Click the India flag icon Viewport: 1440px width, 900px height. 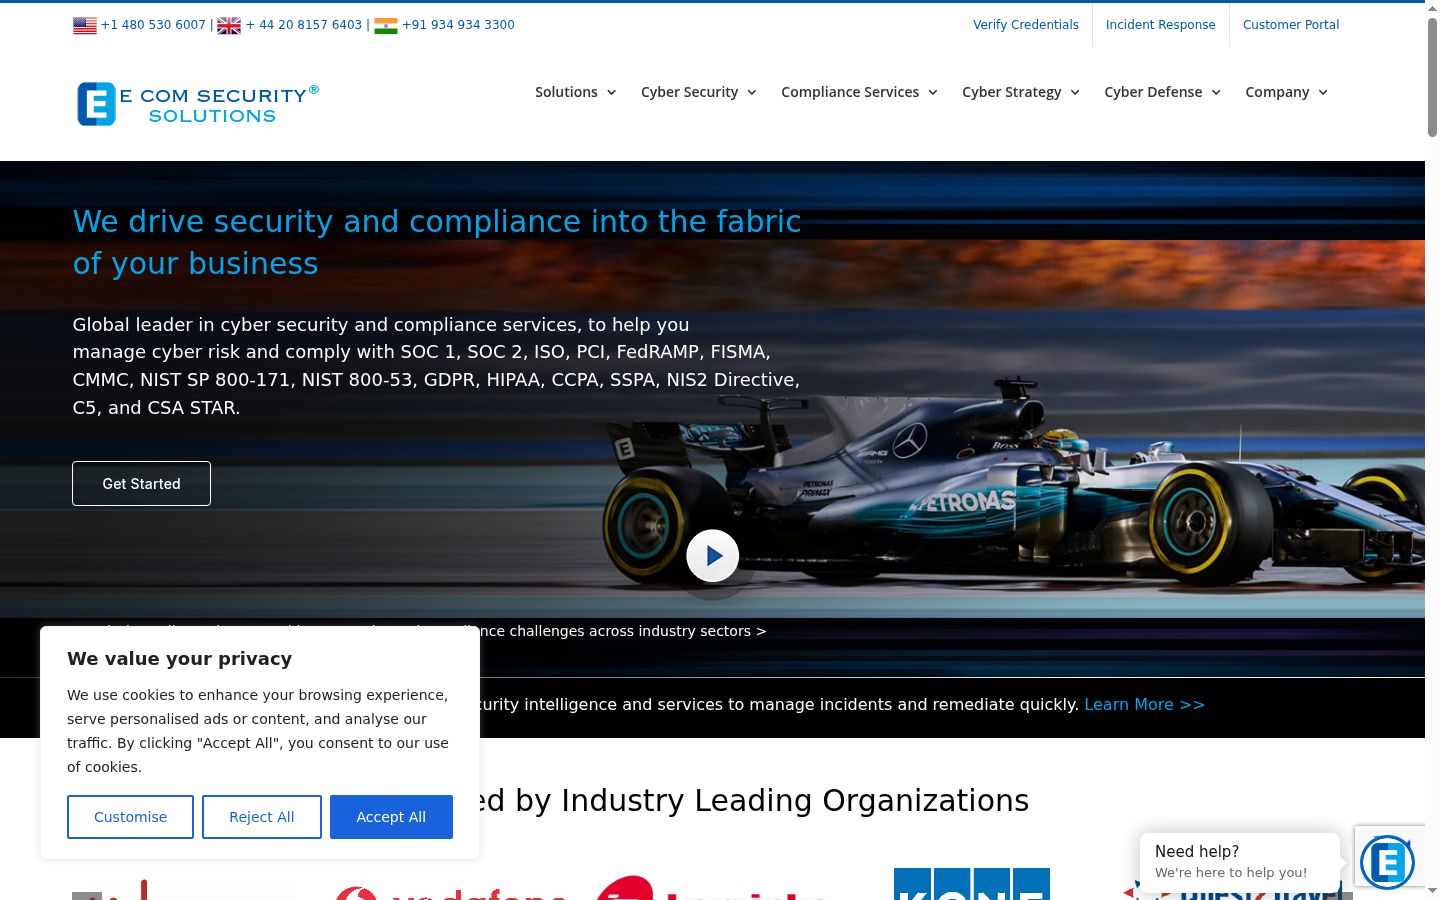point(386,26)
